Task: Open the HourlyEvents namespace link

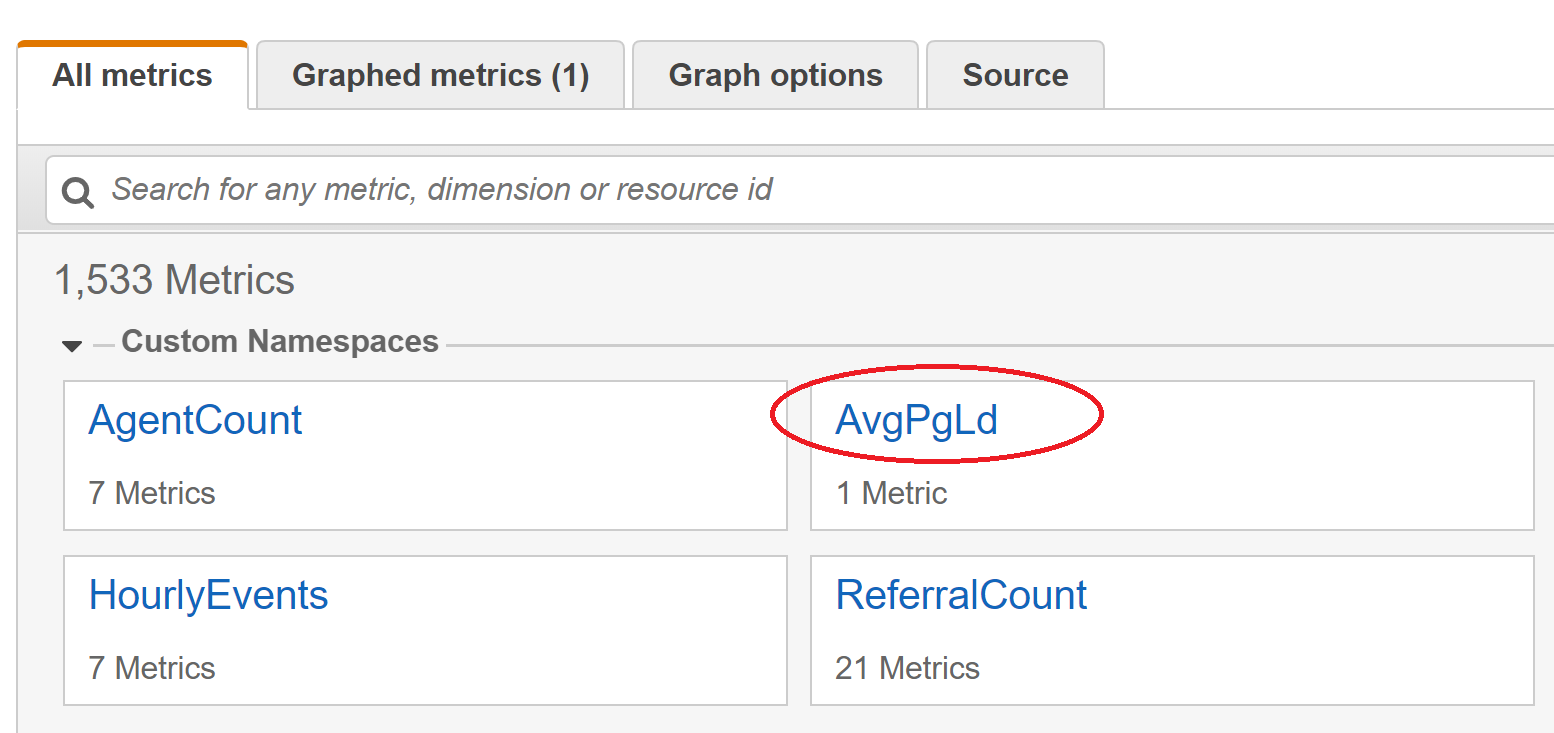Action: point(208,595)
